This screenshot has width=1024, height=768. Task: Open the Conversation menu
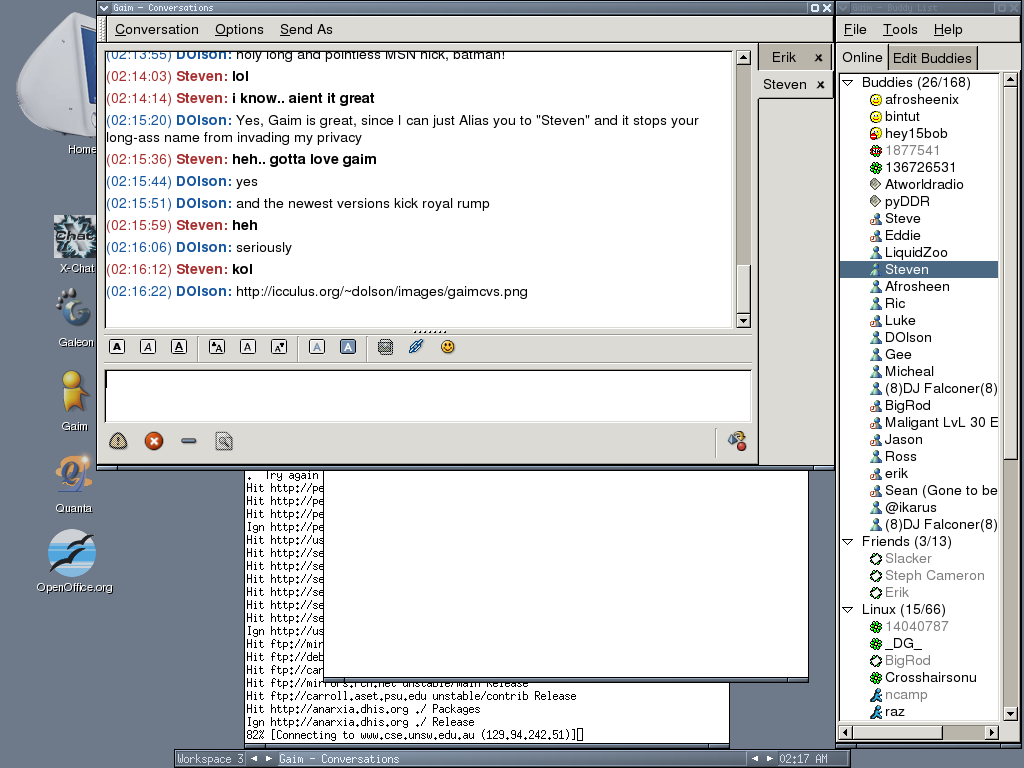[157, 29]
